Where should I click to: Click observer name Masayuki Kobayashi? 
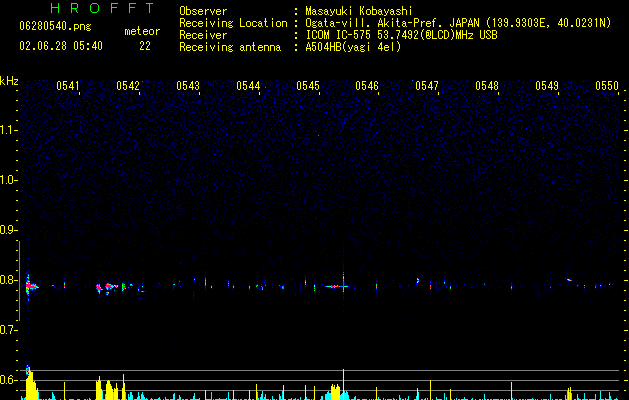click(x=359, y=11)
